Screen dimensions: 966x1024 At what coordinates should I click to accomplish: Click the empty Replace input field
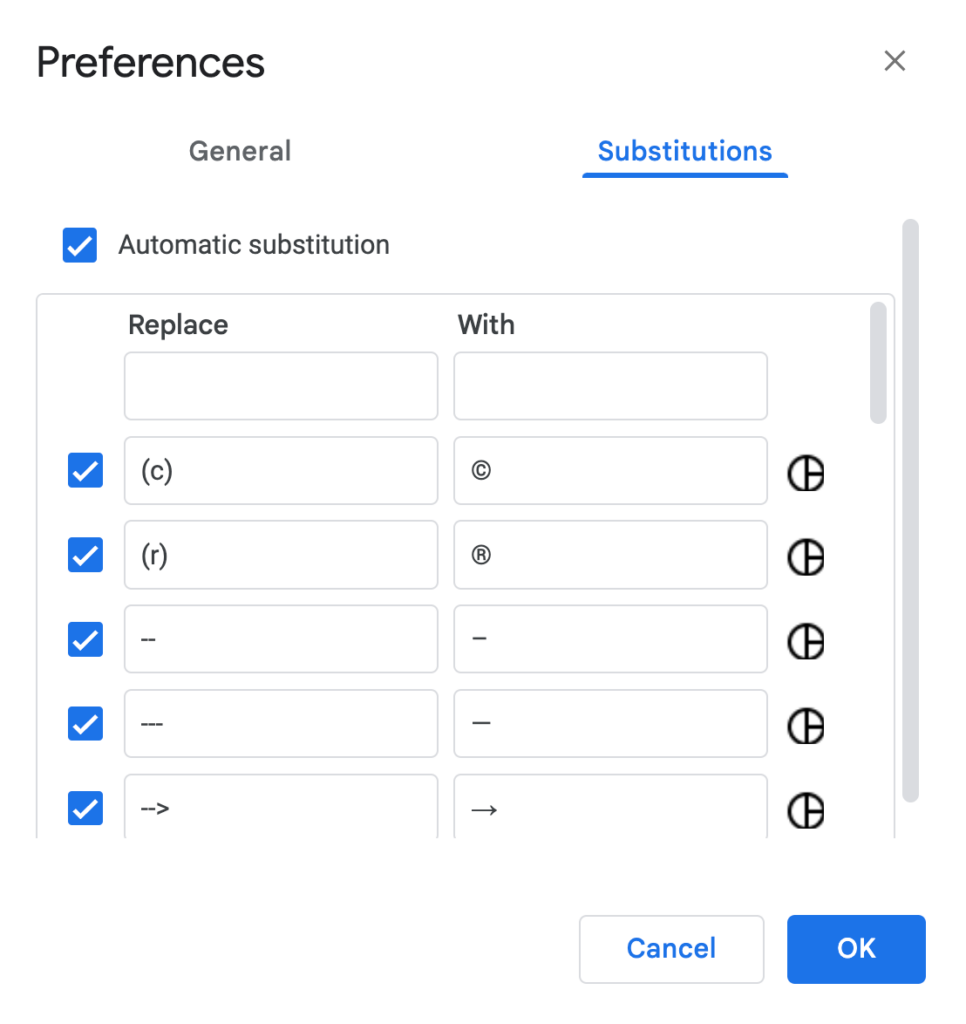[281, 385]
